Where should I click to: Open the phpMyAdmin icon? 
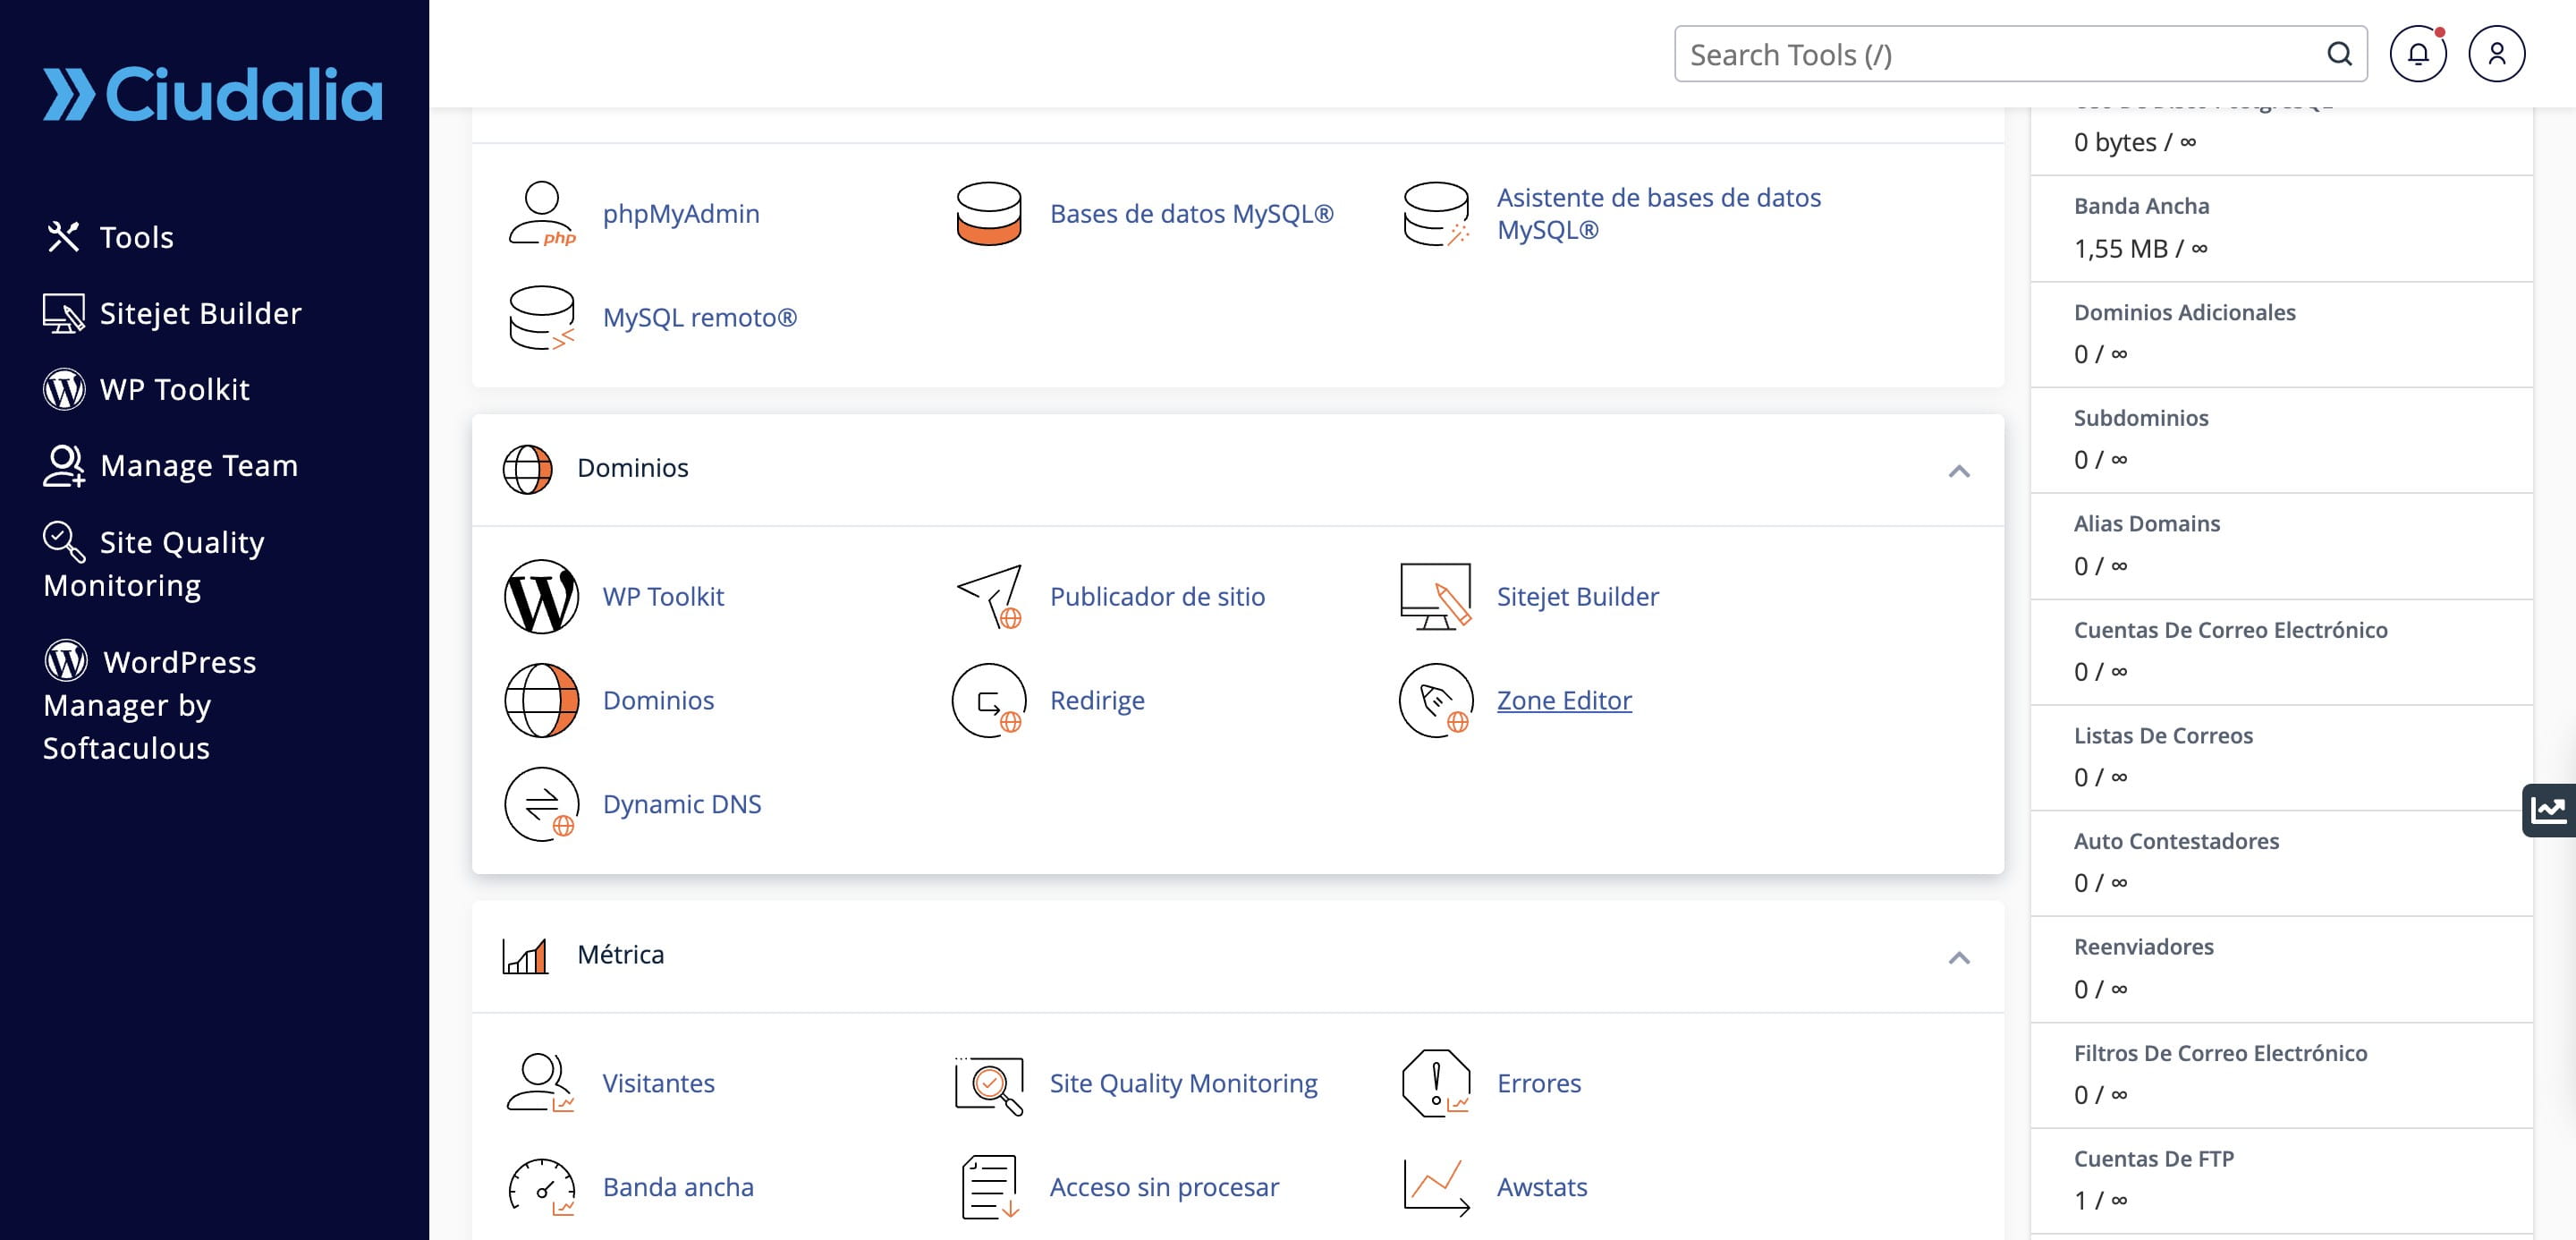click(541, 213)
